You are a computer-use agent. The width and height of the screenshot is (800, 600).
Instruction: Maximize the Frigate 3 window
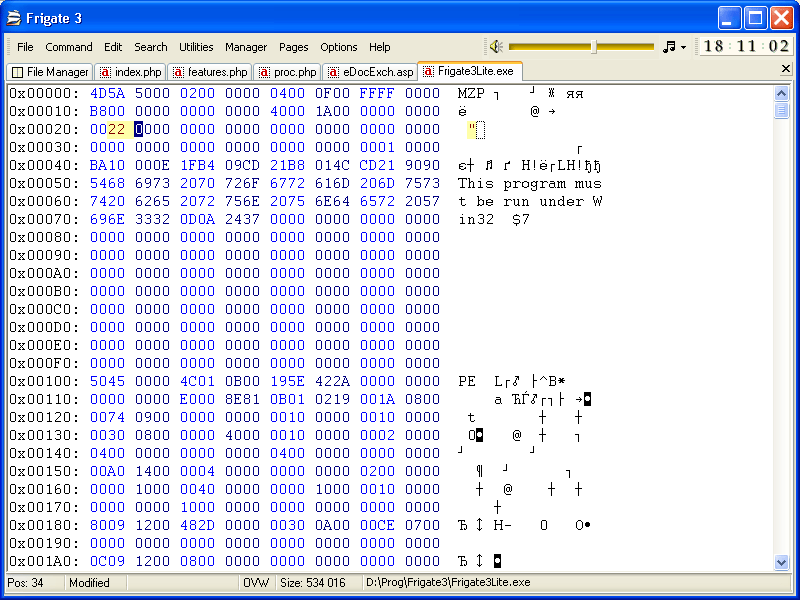(755, 19)
